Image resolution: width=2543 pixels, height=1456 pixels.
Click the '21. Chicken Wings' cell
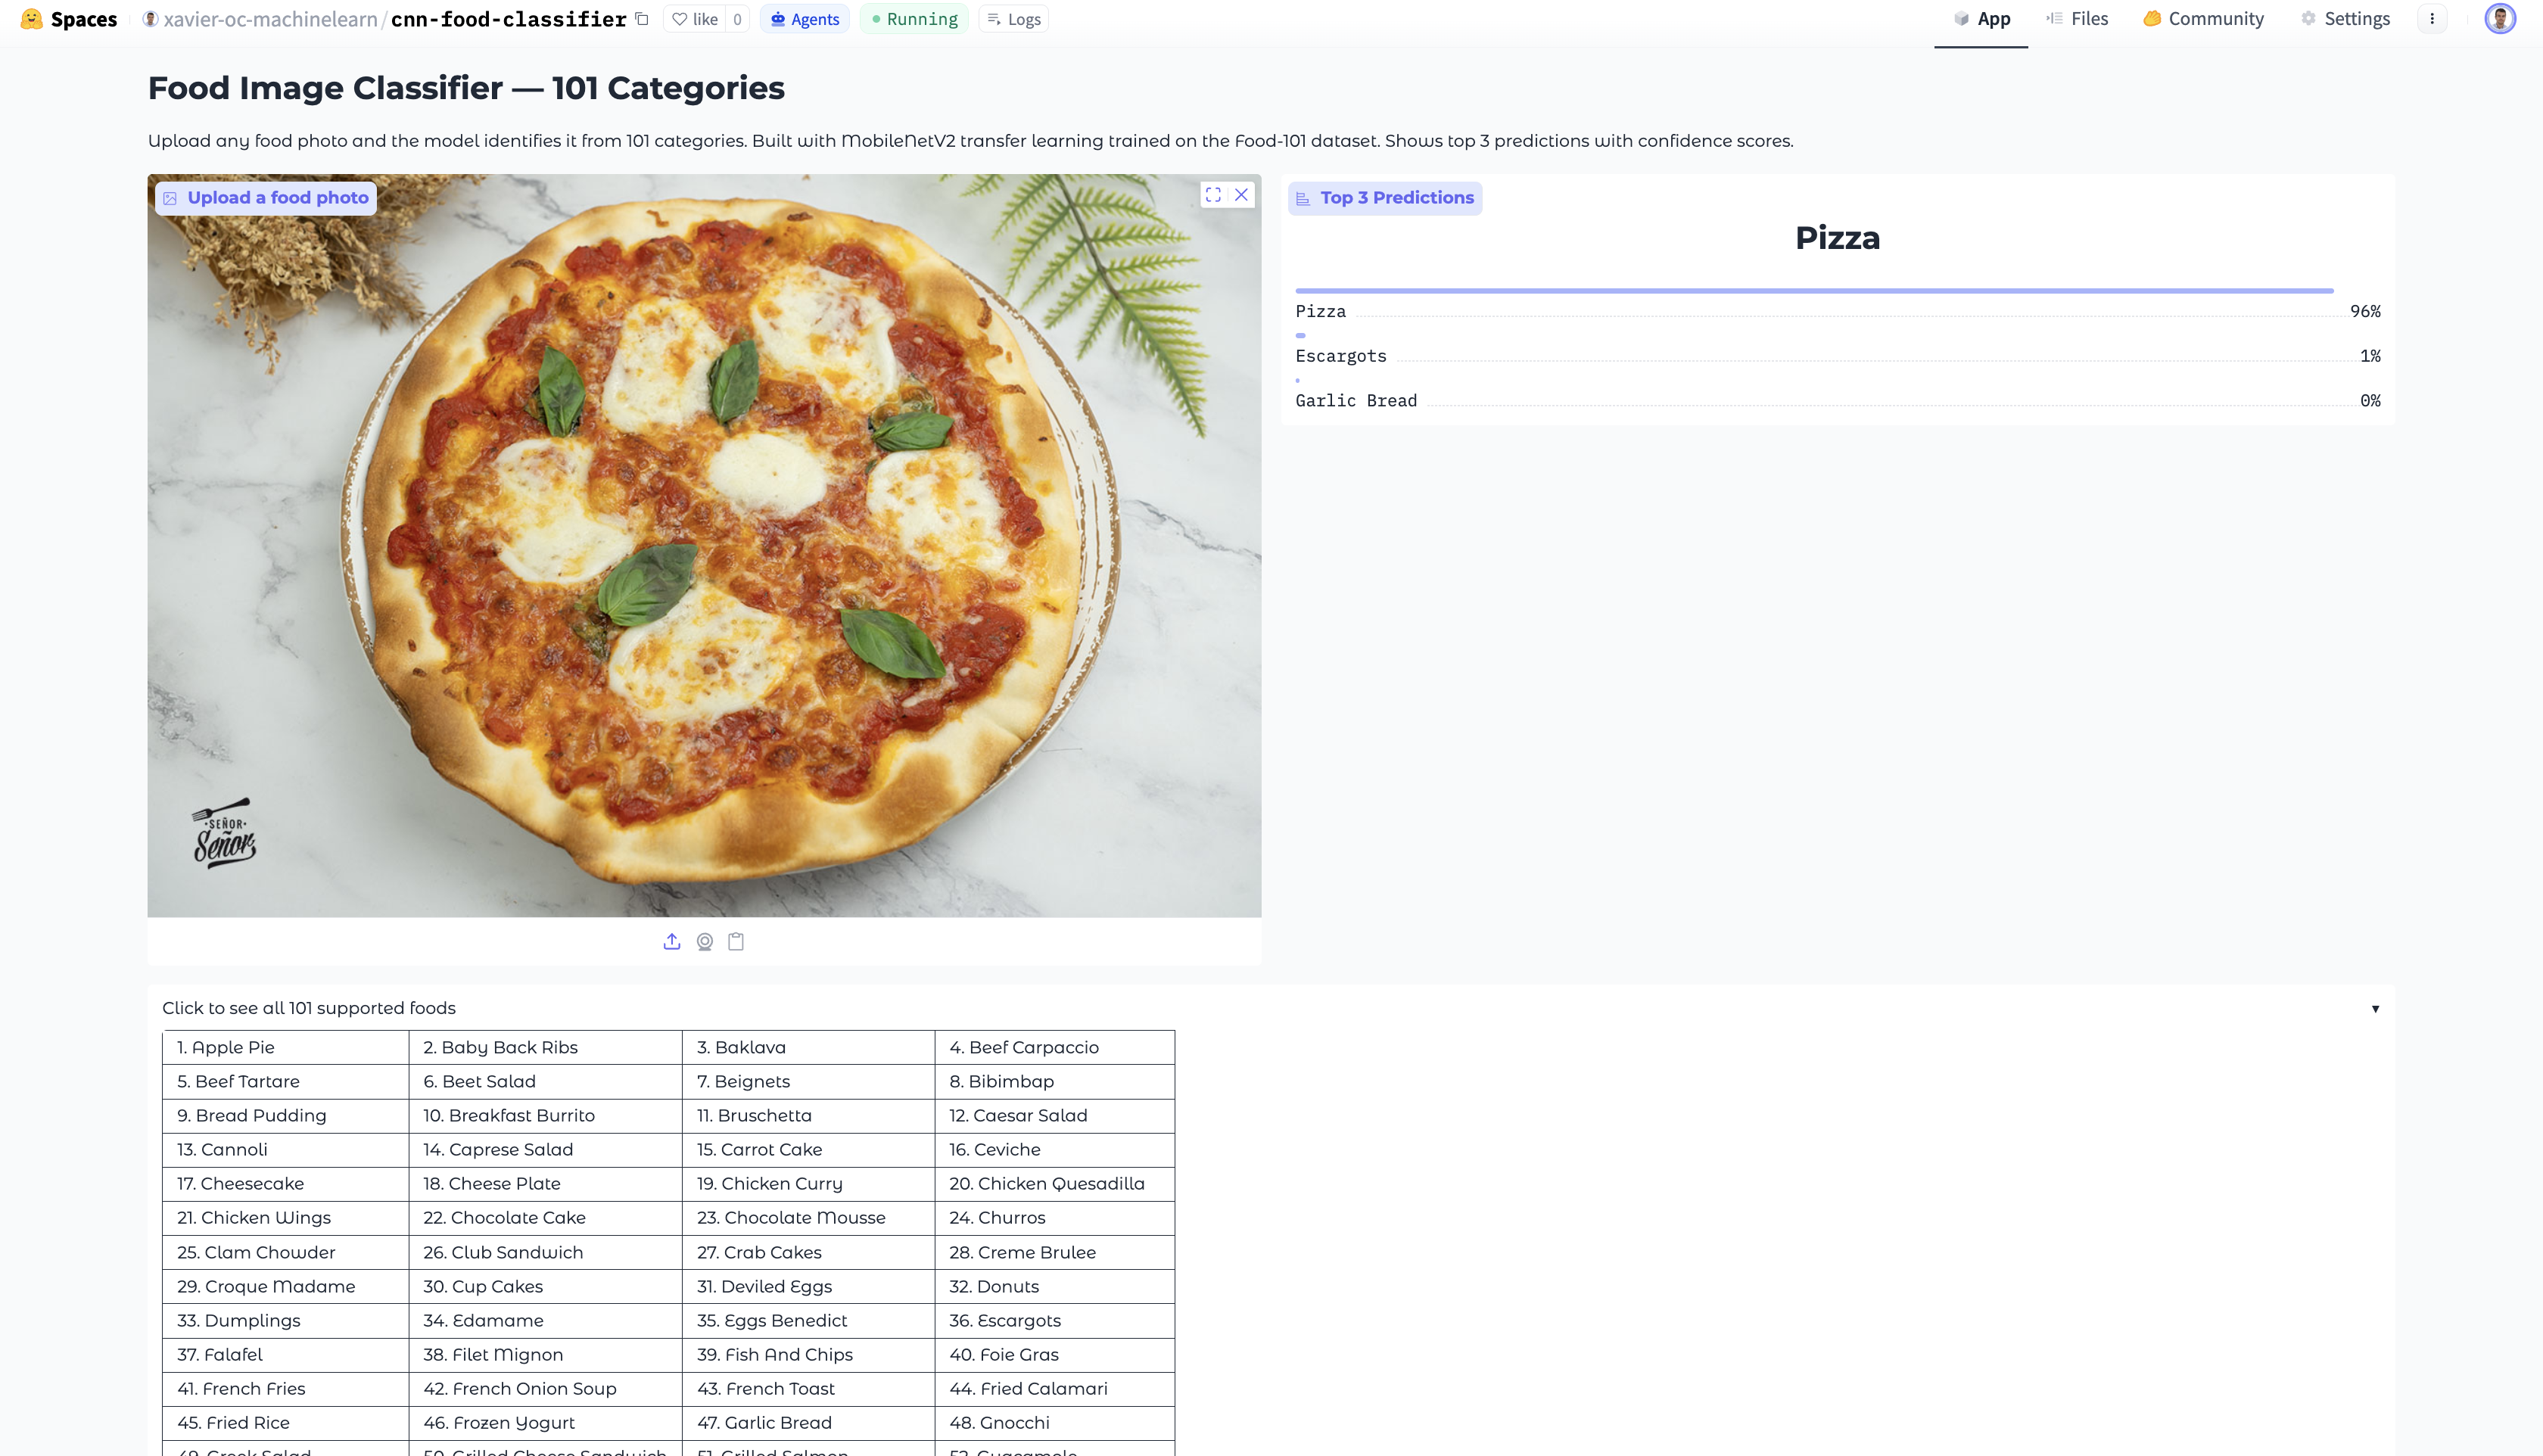point(285,1217)
